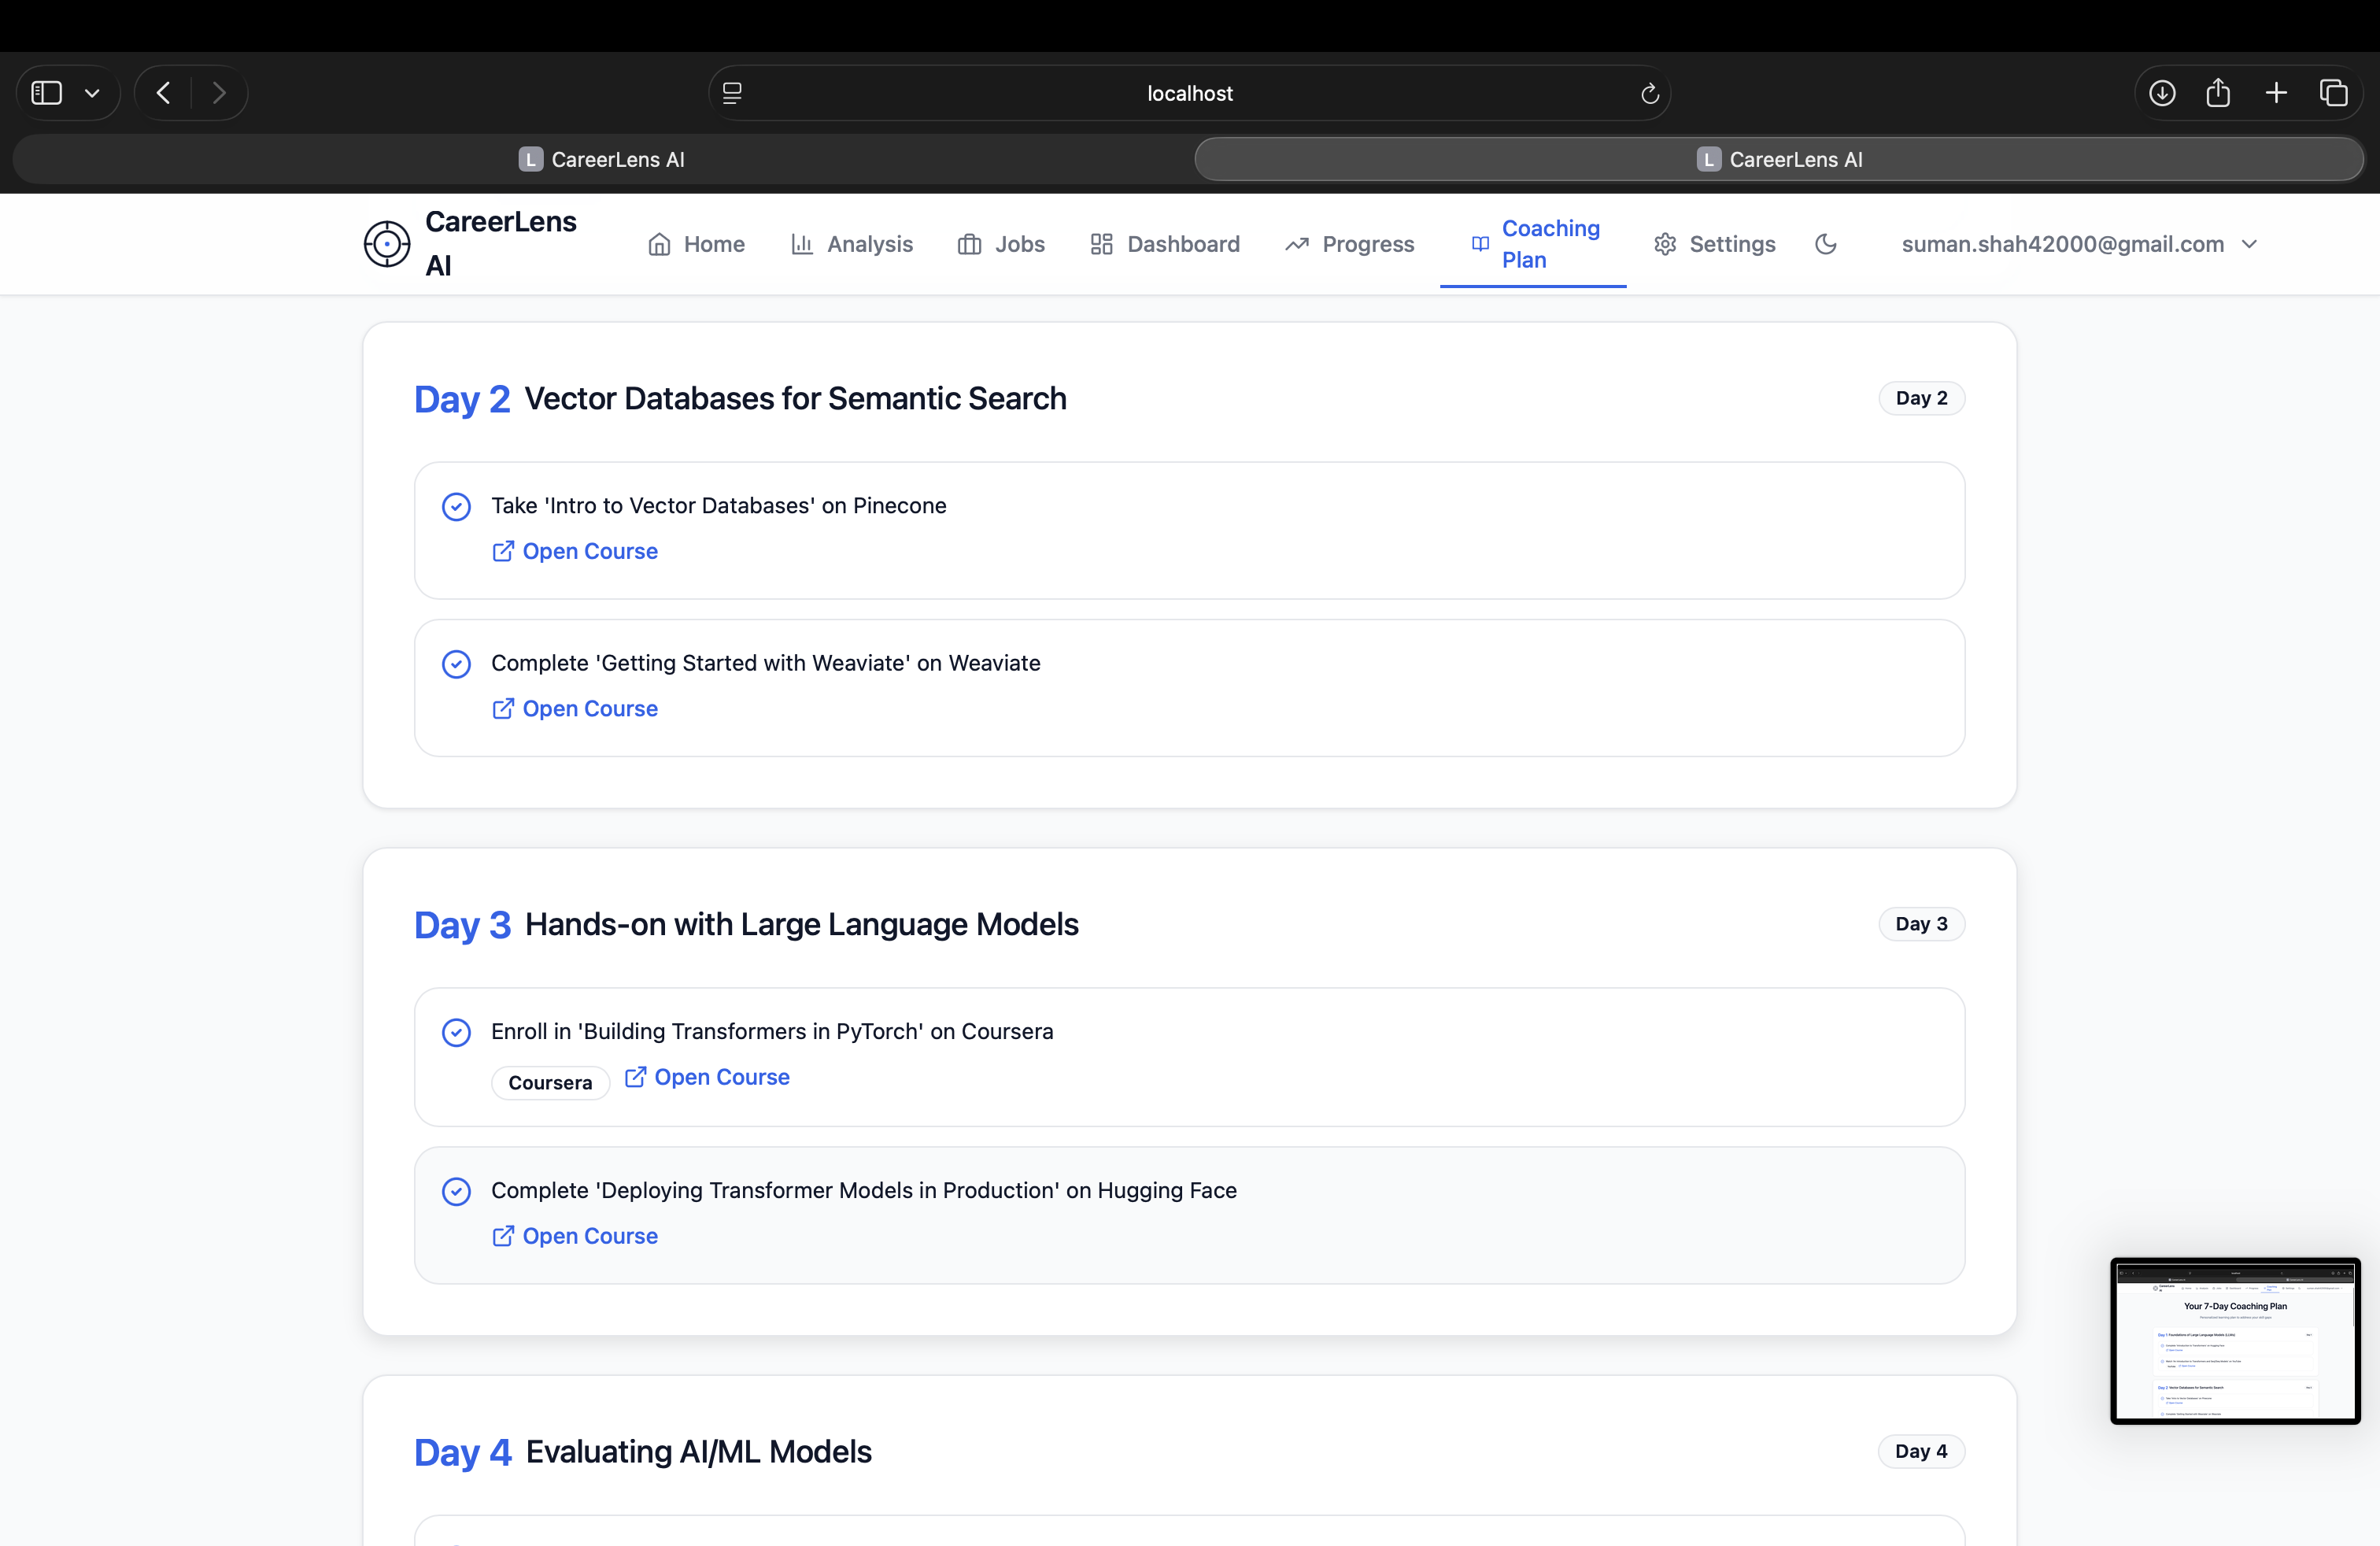
Task: Switch to the first CareerLens AI browser tab
Action: 602,159
